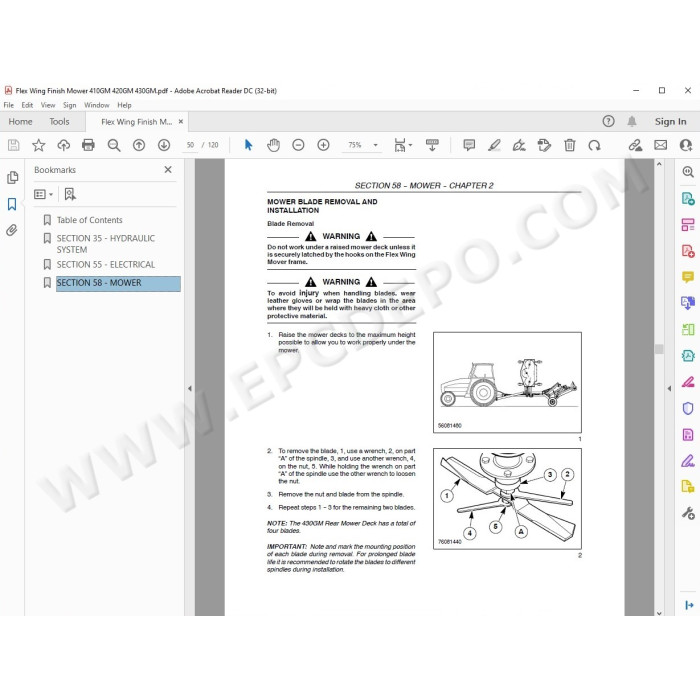Open account profile icon in toolbar
Viewport: 700px width, 700px height.
[x=686, y=145]
